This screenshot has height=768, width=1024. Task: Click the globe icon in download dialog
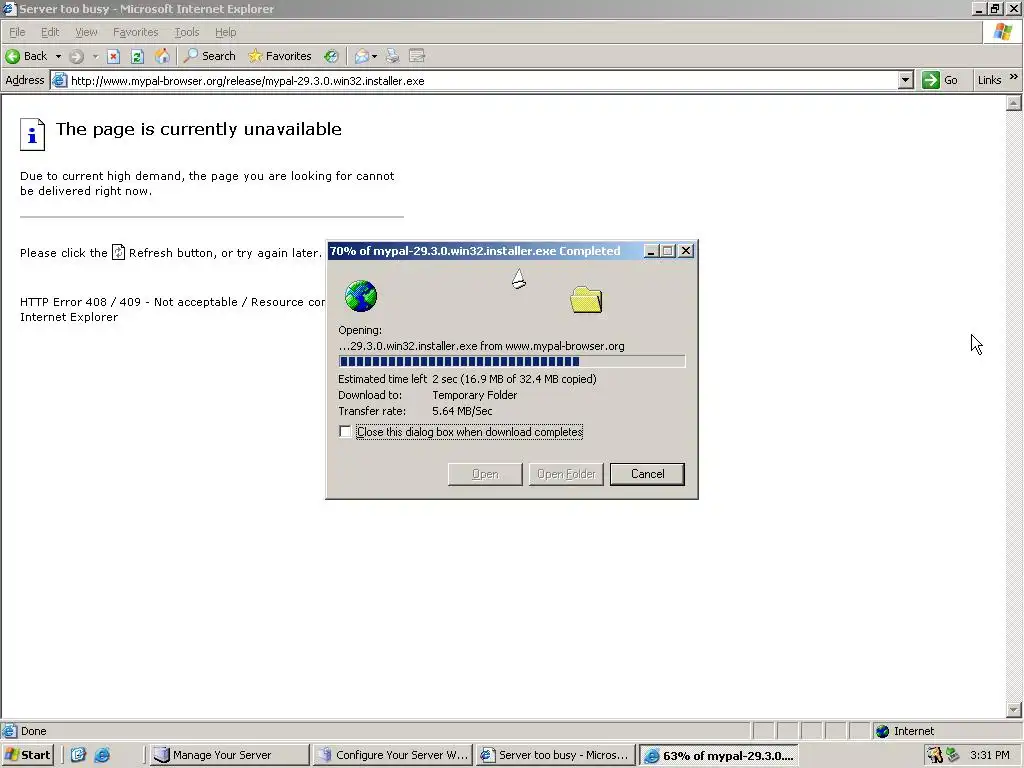click(x=361, y=296)
